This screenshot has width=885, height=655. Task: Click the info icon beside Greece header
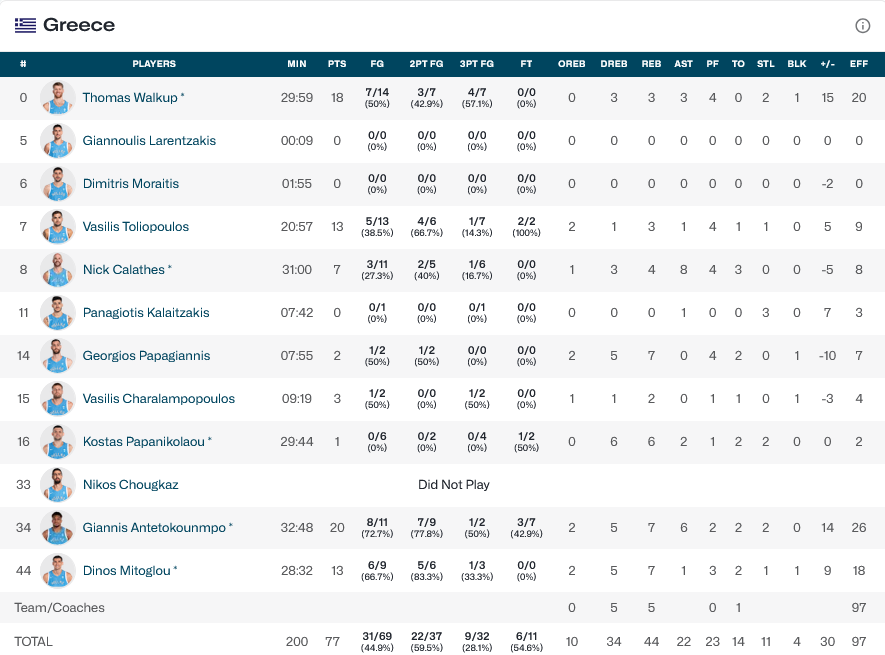pyautogui.click(x=862, y=26)
